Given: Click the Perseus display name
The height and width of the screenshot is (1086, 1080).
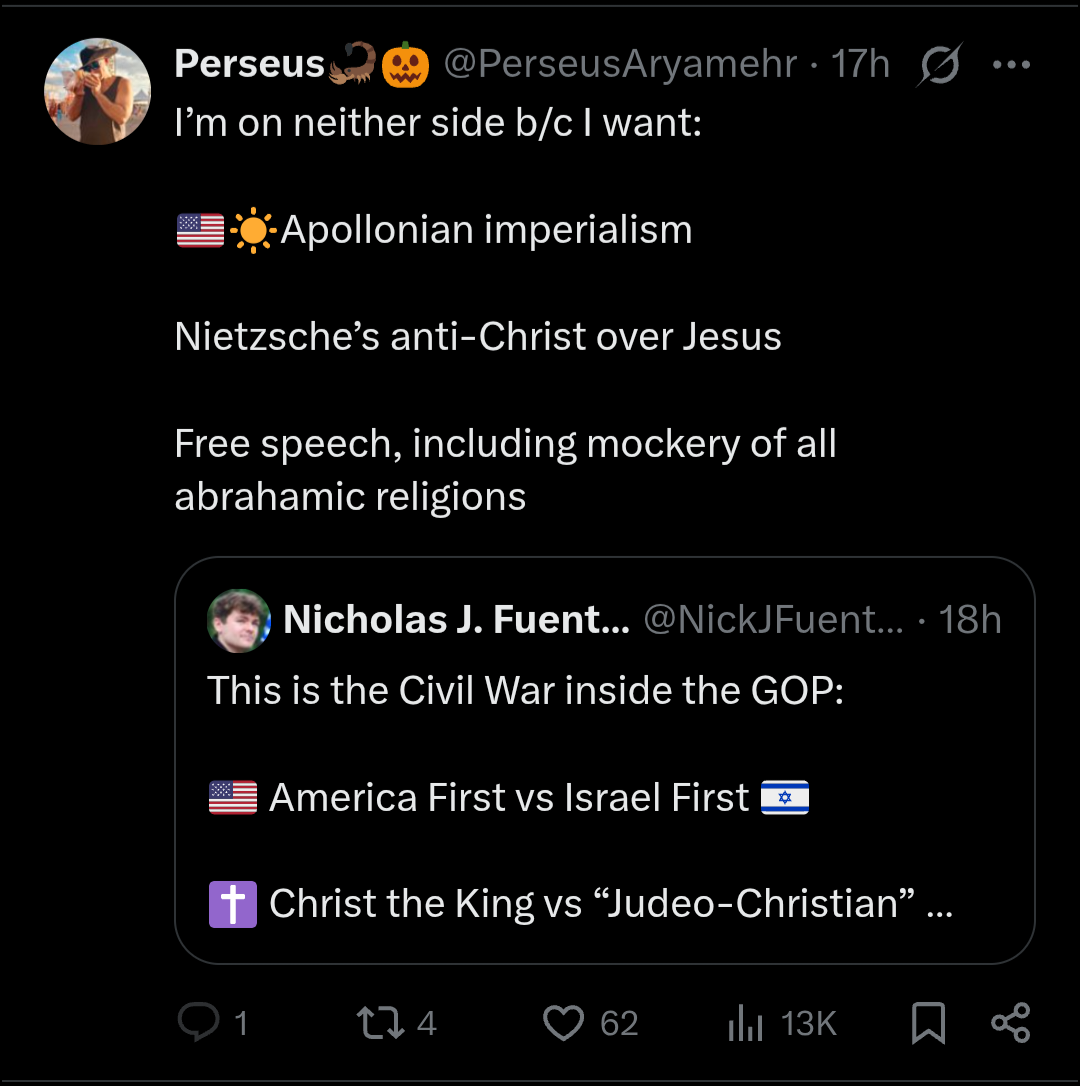Looking at the screenshot, I should coord(249,65).
